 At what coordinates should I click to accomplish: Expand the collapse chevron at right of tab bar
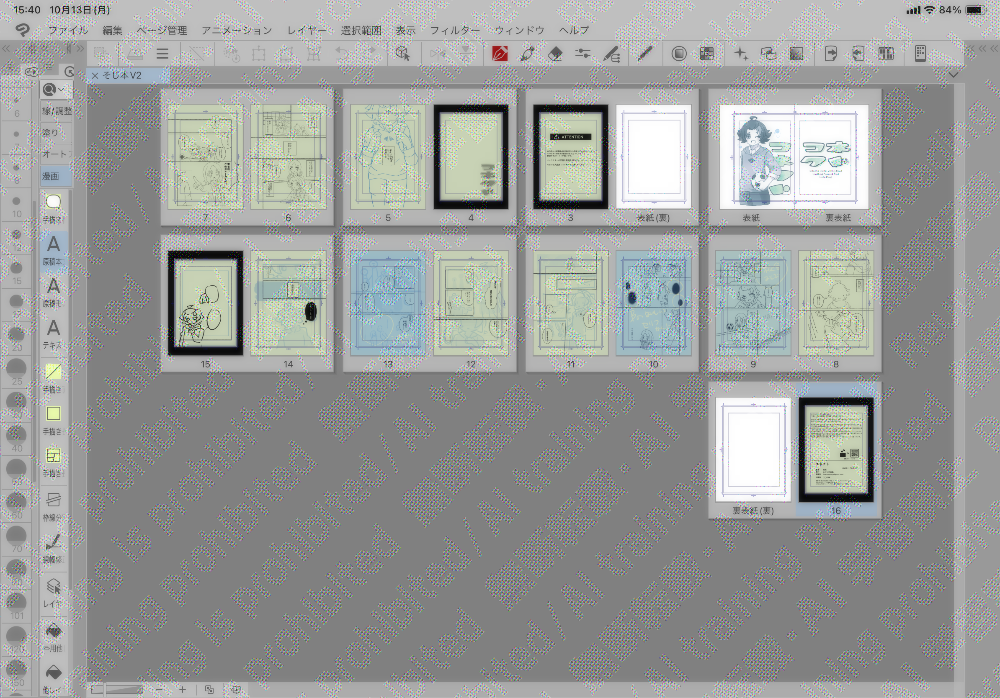click(x=954, y=75)
